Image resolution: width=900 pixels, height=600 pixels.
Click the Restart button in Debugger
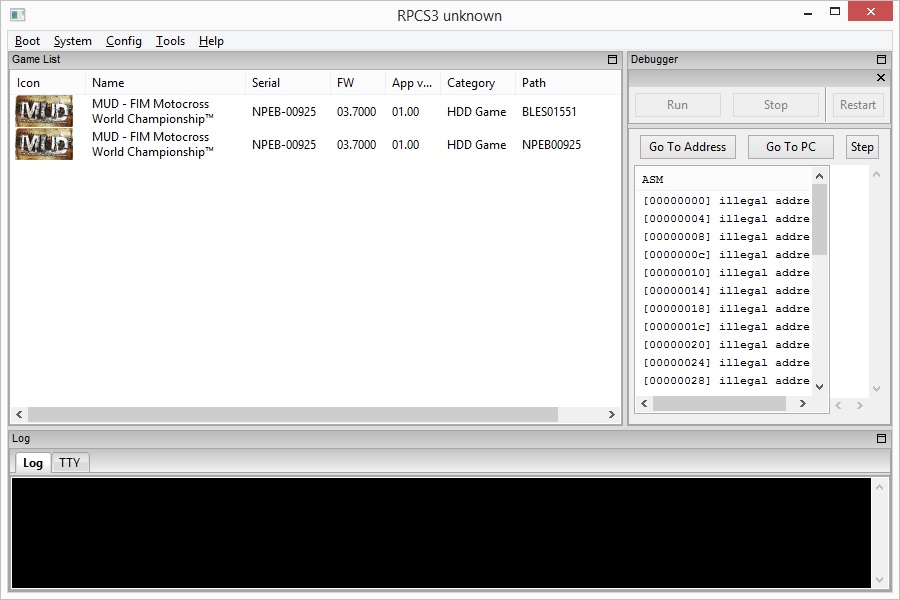coord(858,105)
